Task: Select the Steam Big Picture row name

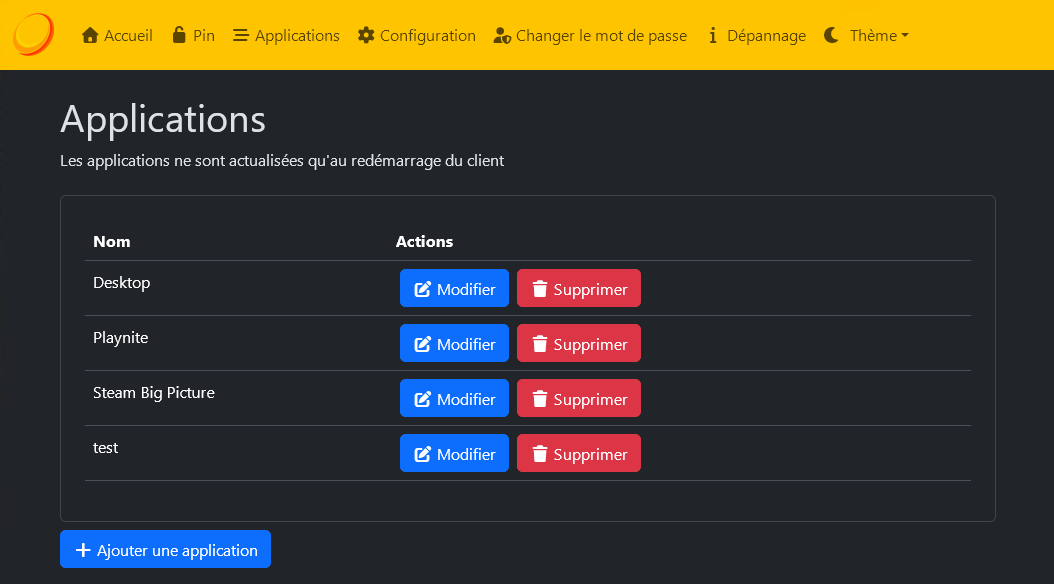Action: pyautogui.click(x=154, y=393)
